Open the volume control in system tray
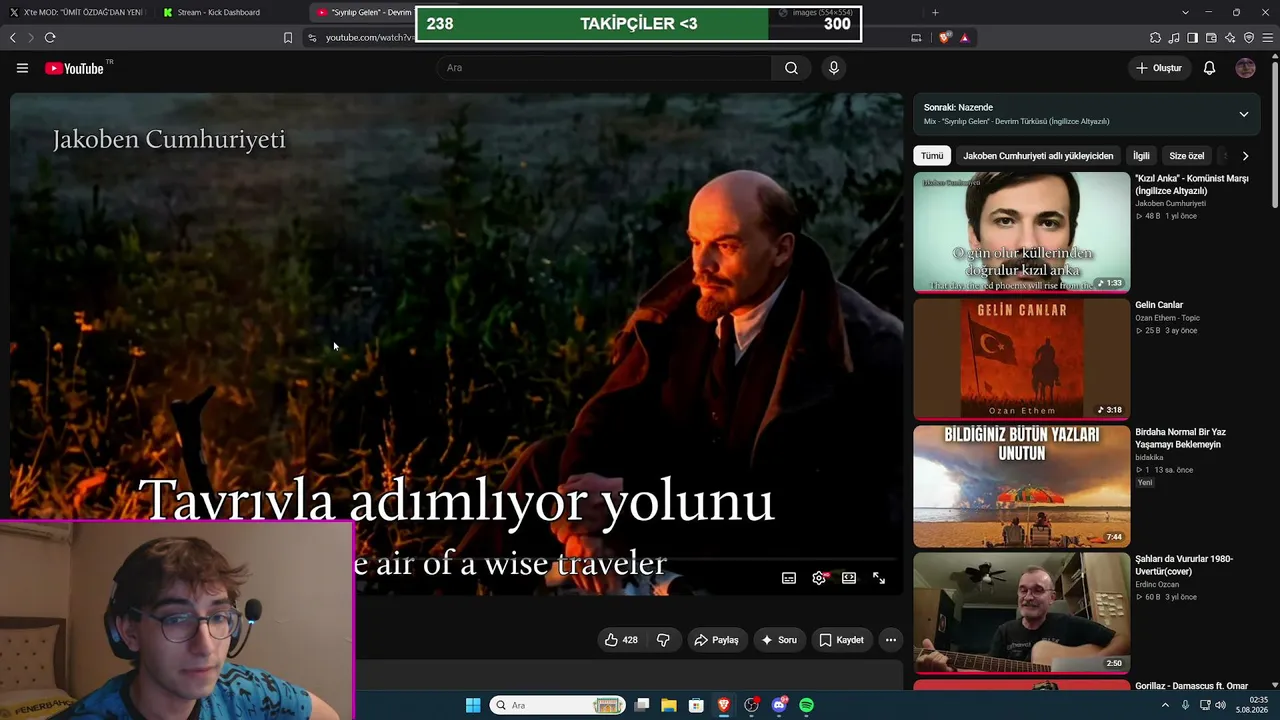 (x=1220, y=705)
